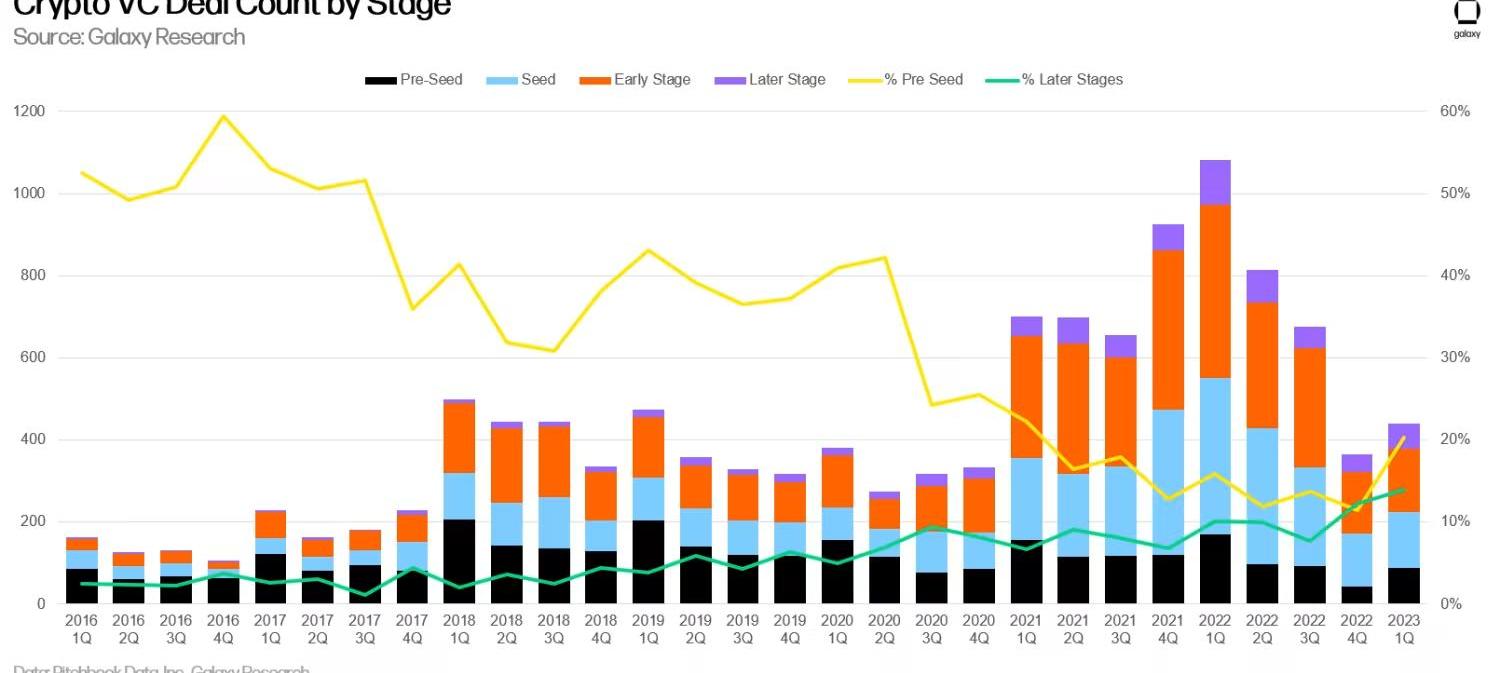Click 'Source: Galaxy Research' subtitle text
The width and height of the screenshot is (1500, 673).
click(129, 38)
